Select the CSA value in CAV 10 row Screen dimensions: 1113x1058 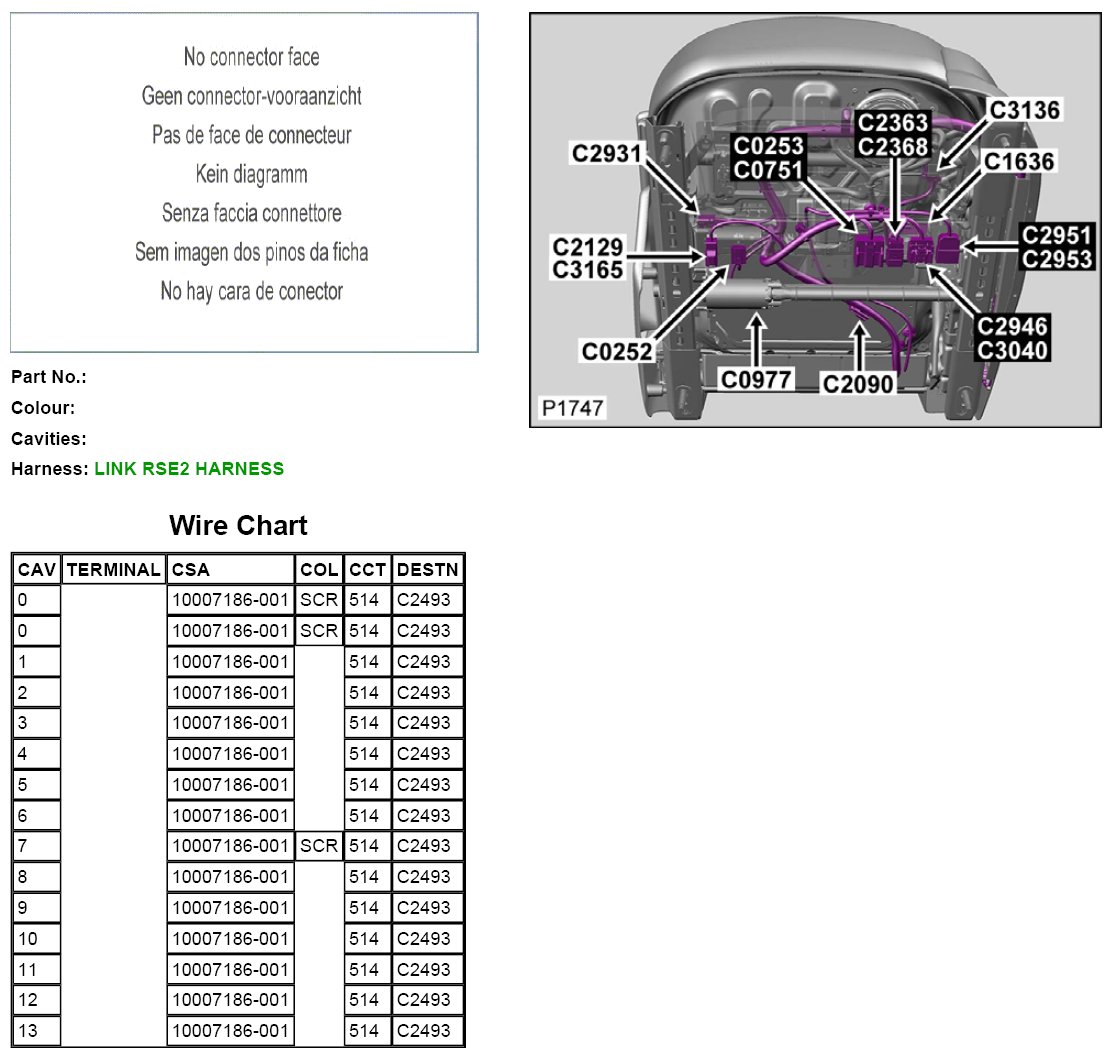click(231, 939)
